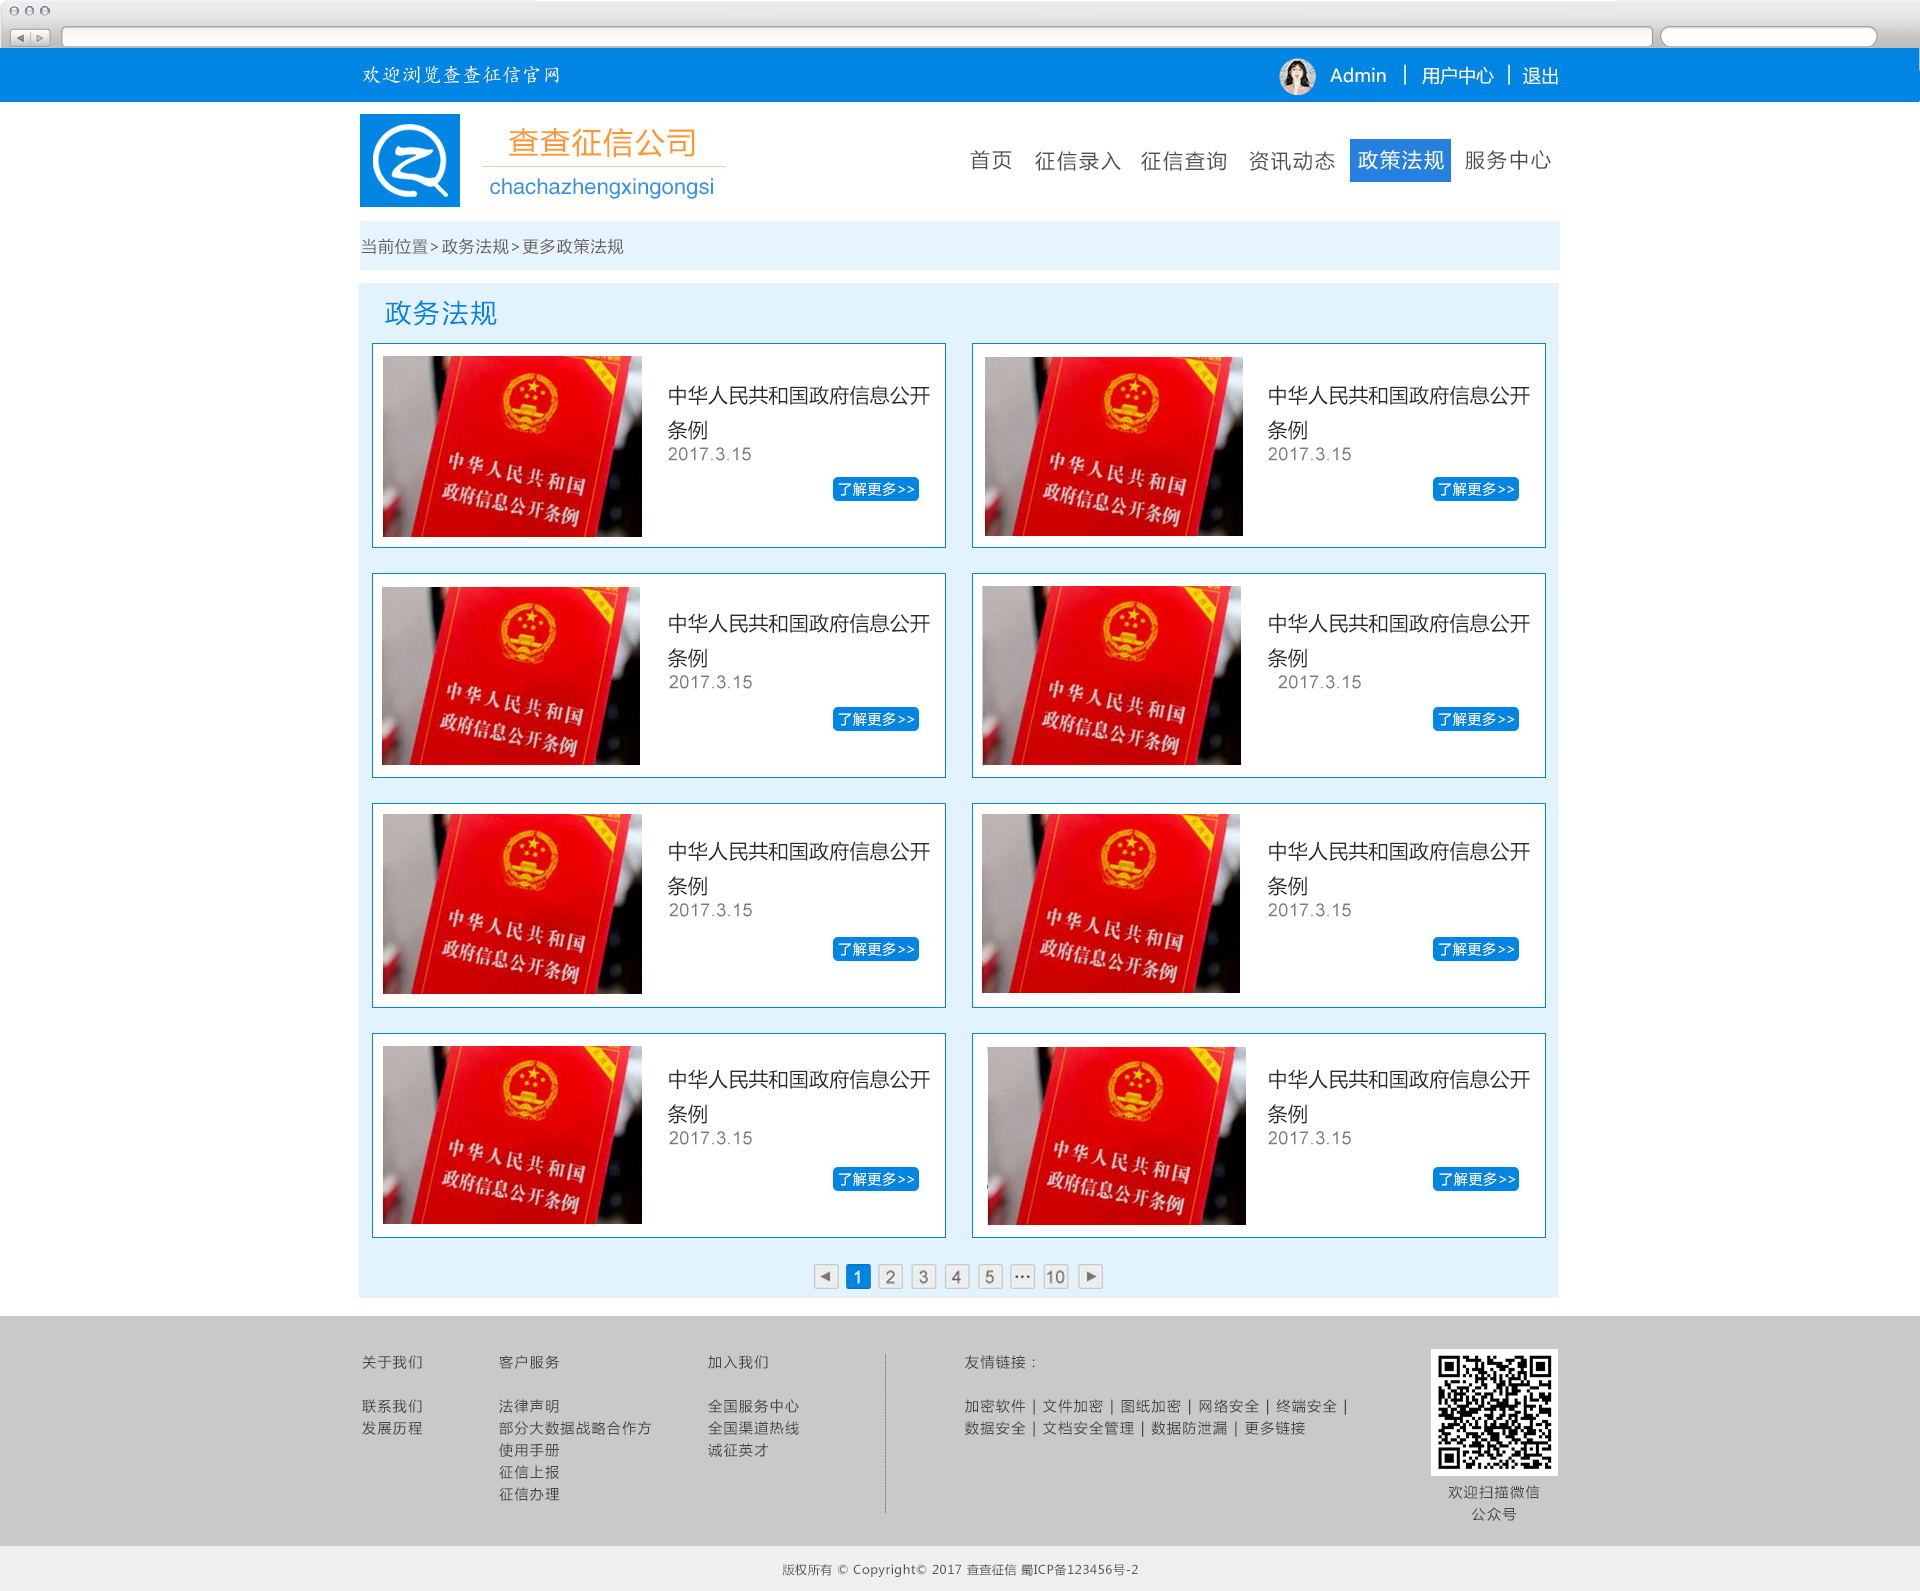Image resolution: width=1920 pixels, height=1591 pixels.
Task: Click the blue company logo
Action: tap(410, 160)
